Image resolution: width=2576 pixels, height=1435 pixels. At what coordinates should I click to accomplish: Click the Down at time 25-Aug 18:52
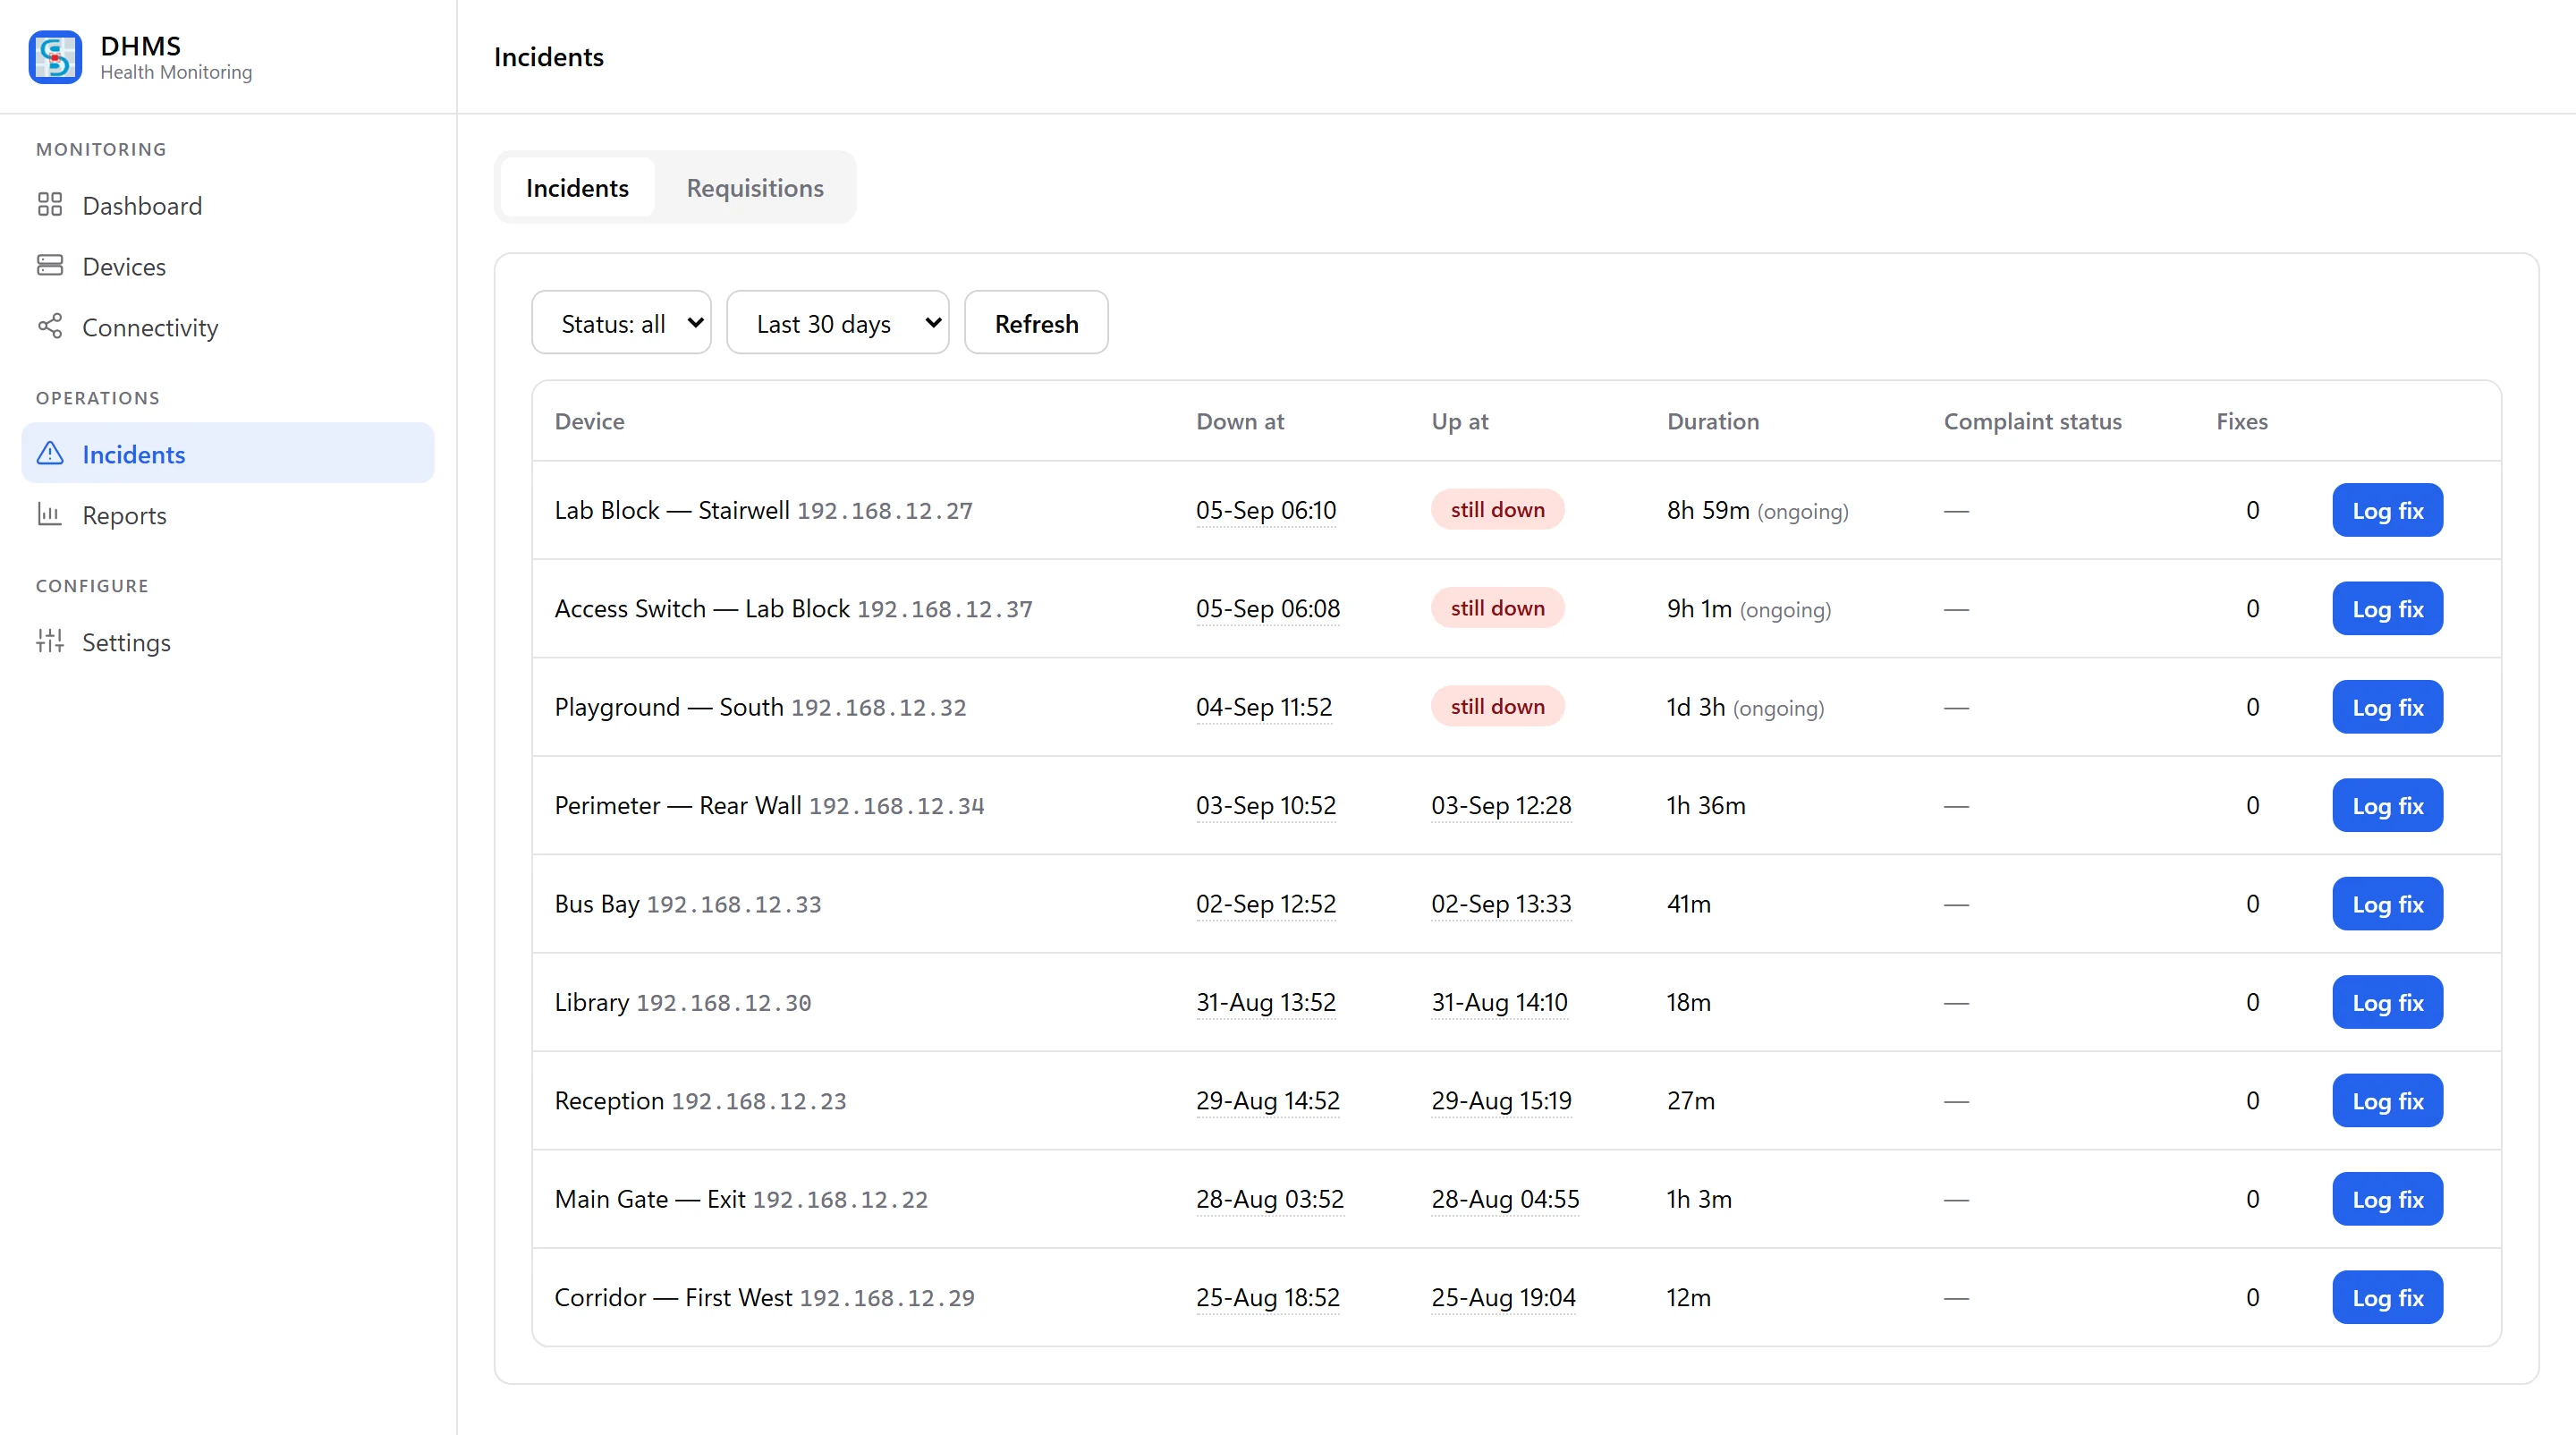tap(1268, 1297)
